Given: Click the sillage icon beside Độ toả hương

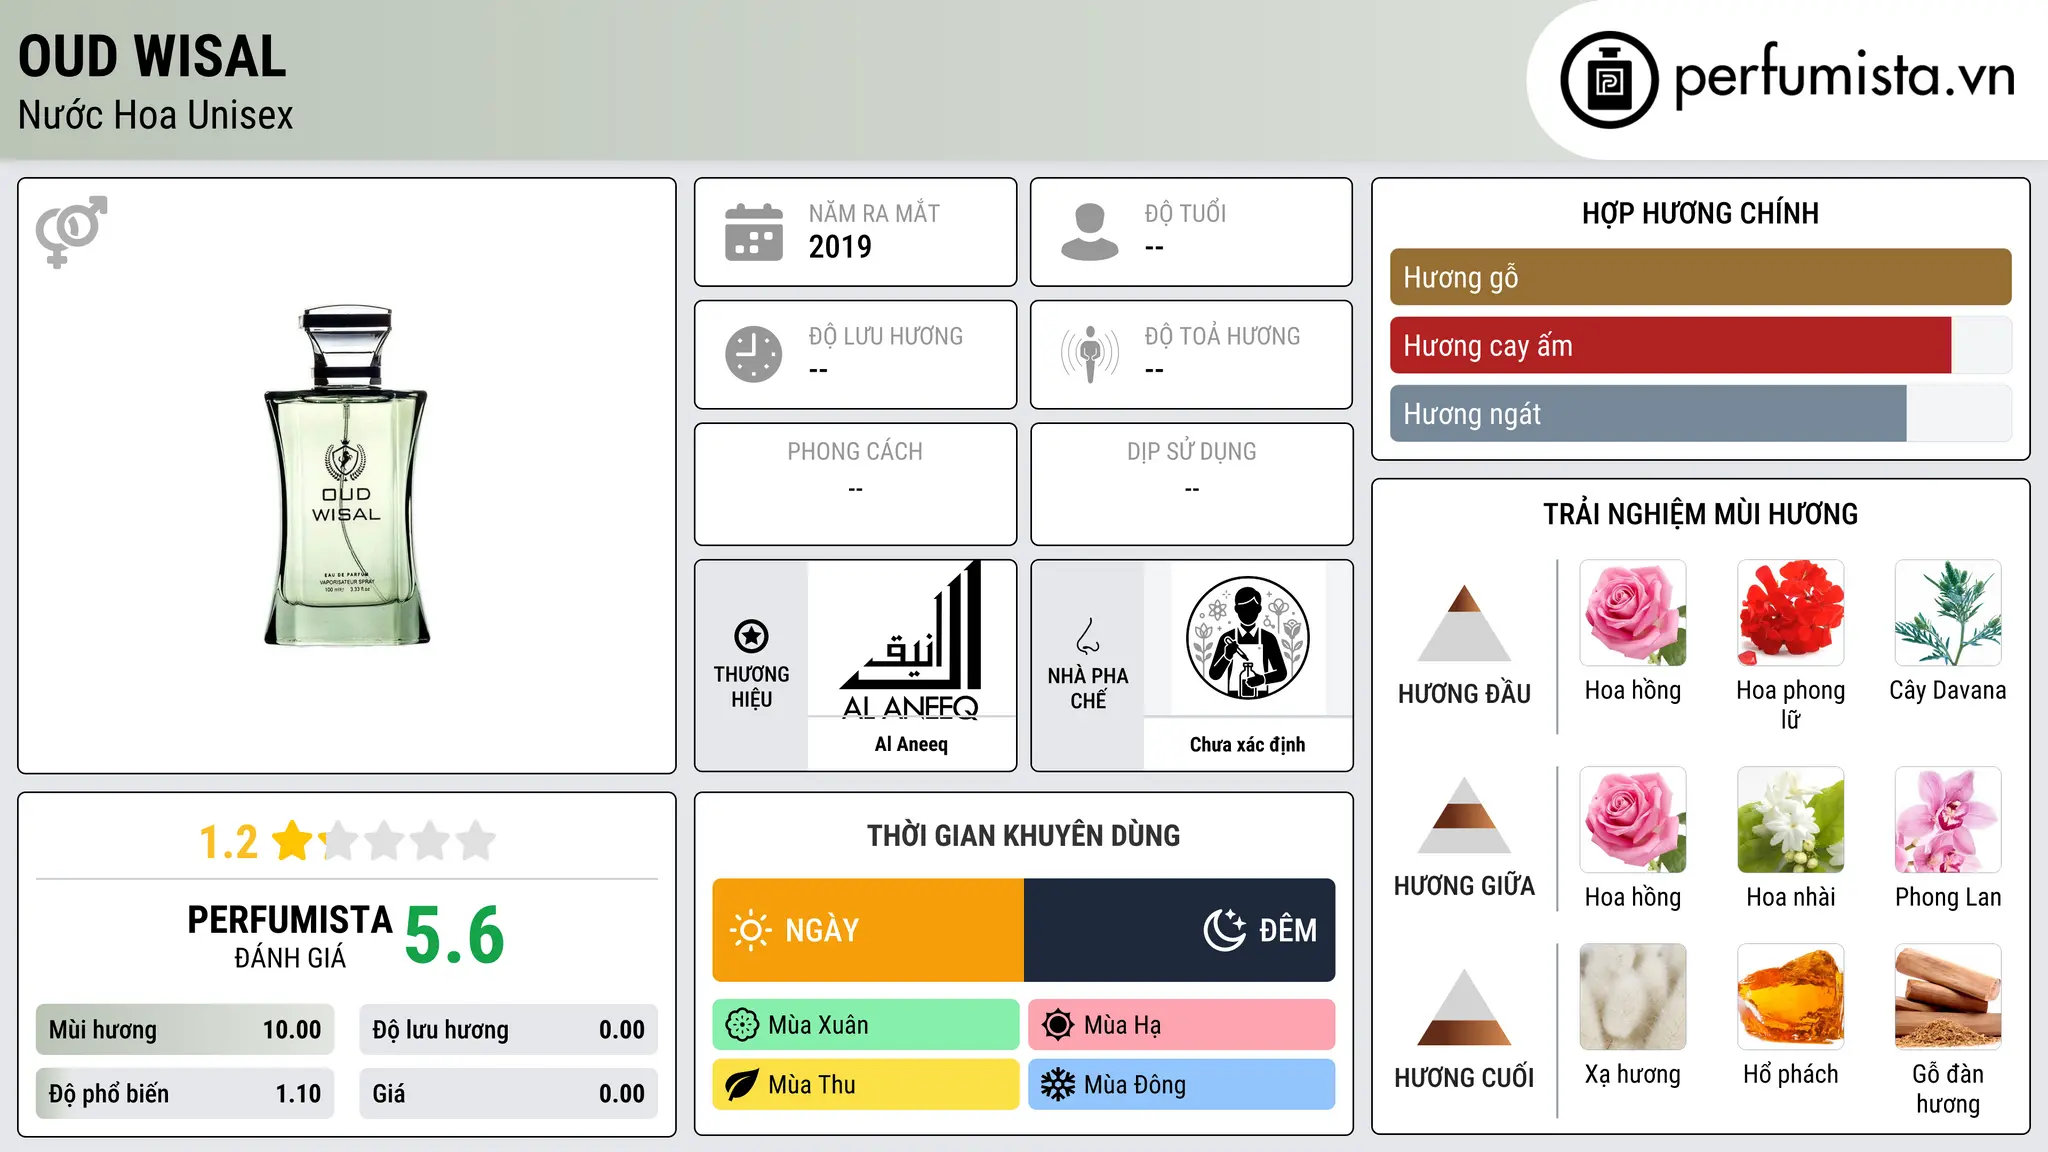Looking at the screenshot, I should [x=1089, y=354].
